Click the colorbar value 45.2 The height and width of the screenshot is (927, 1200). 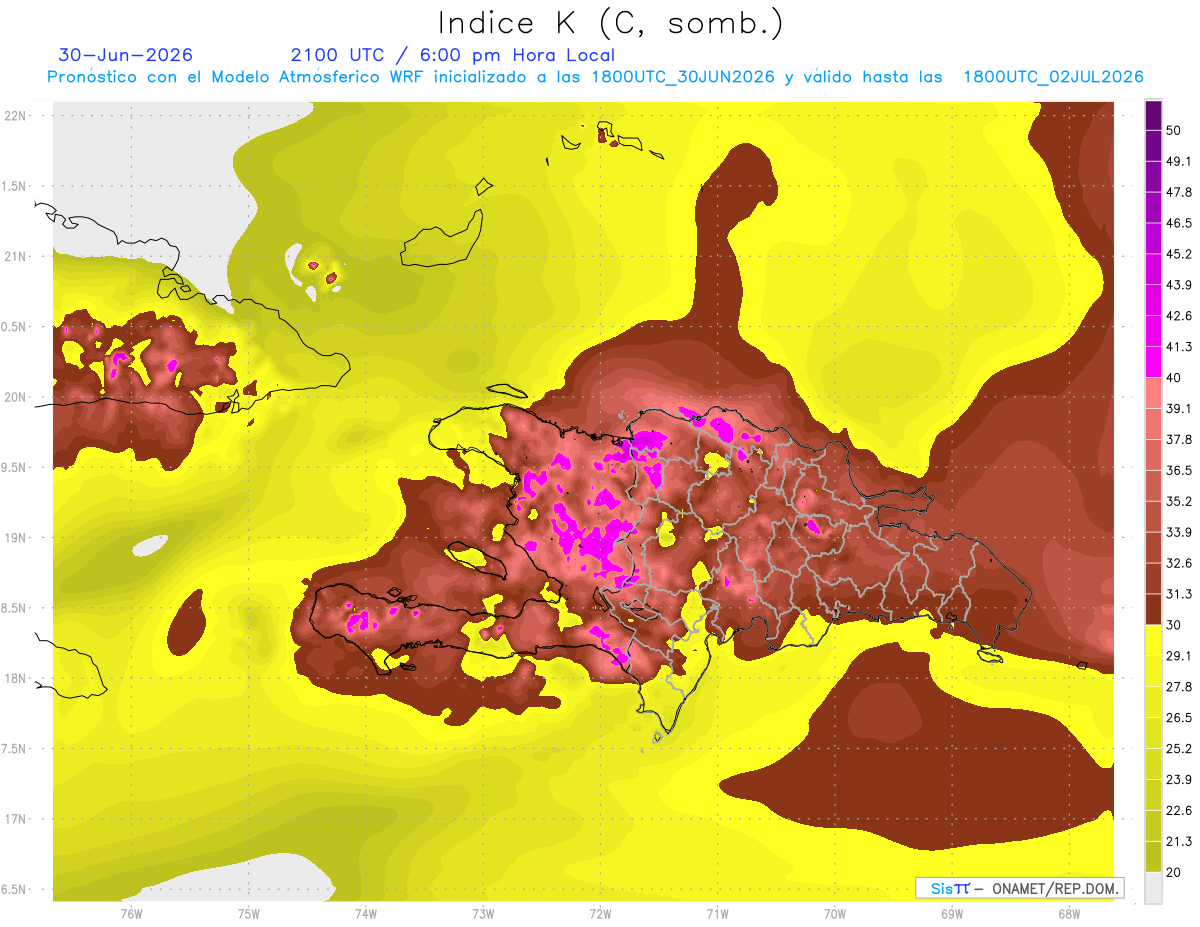(x=1178, y=254)
